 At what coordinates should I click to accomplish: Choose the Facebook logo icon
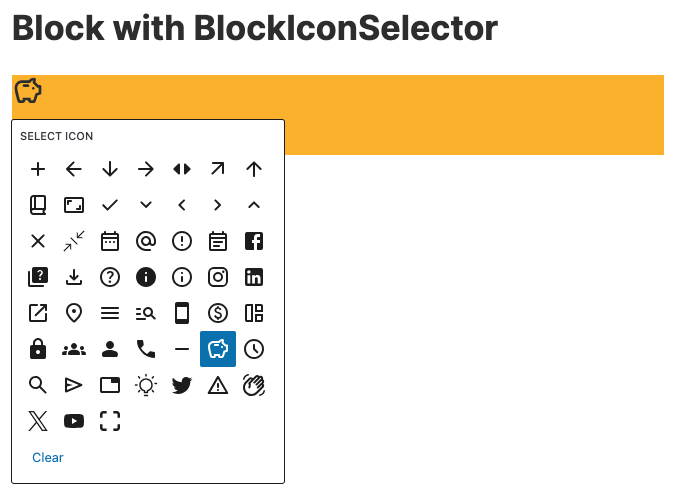coord(254,241)
